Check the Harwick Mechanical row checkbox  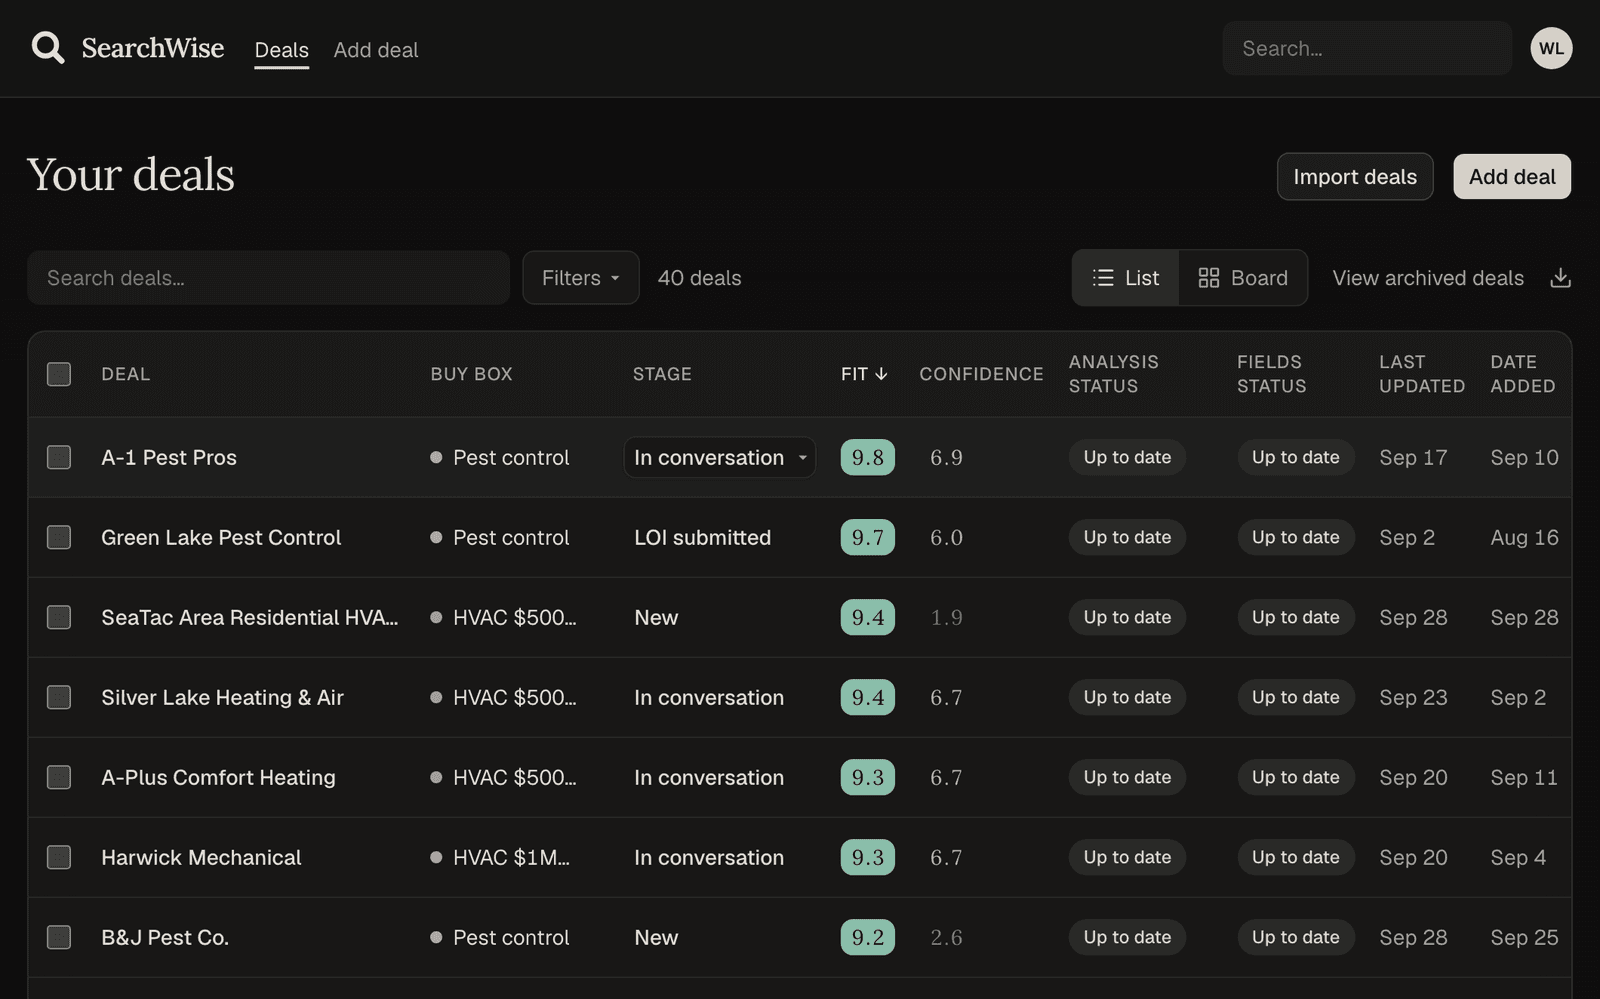59,857
